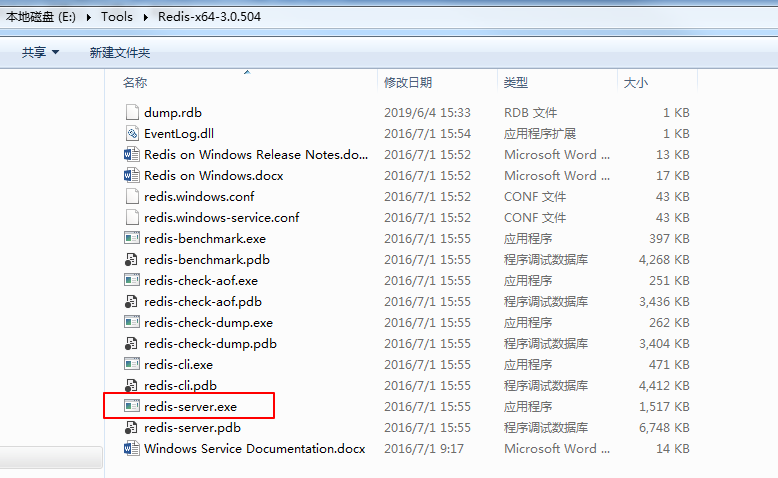The width and height of the screenshot is (778, 478).
Task: Click the 4,268 KB size cell
Action: tap(664, 260)
